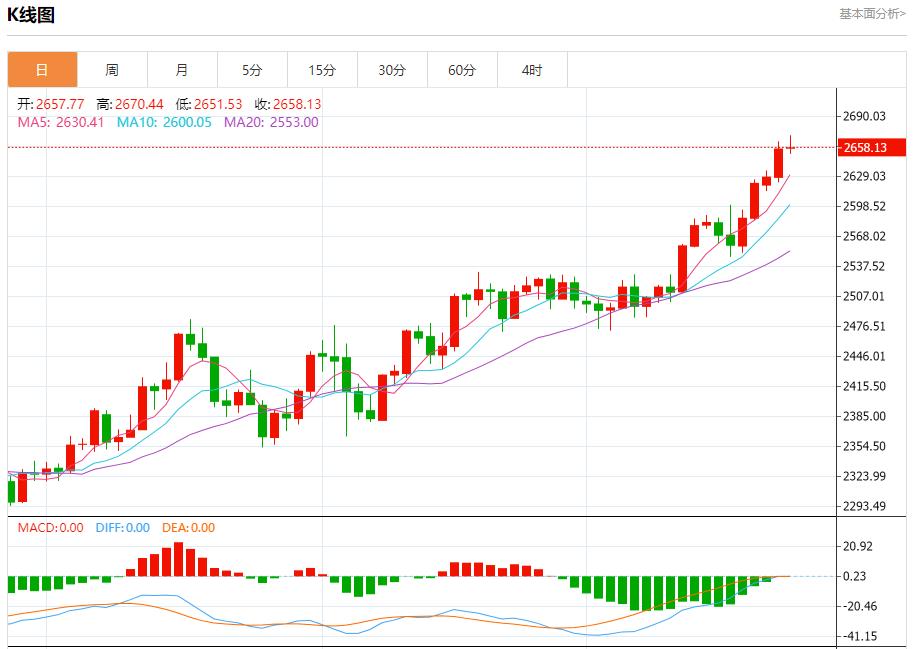Image resolution: width=914 pixels, height=649 pixels.
Task: Open the 月 monthly chart tab
Action: pos(182,70)
